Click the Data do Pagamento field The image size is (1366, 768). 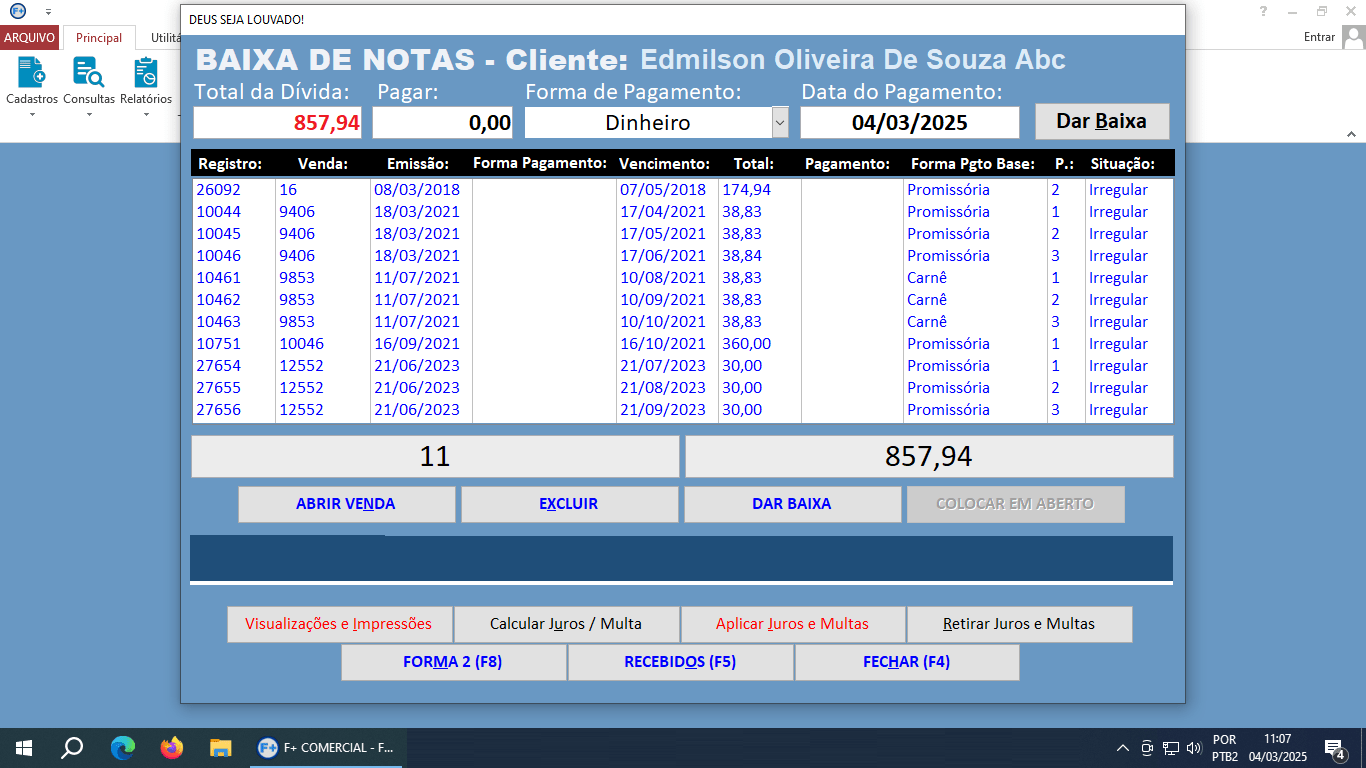click(x=909, y=123)
